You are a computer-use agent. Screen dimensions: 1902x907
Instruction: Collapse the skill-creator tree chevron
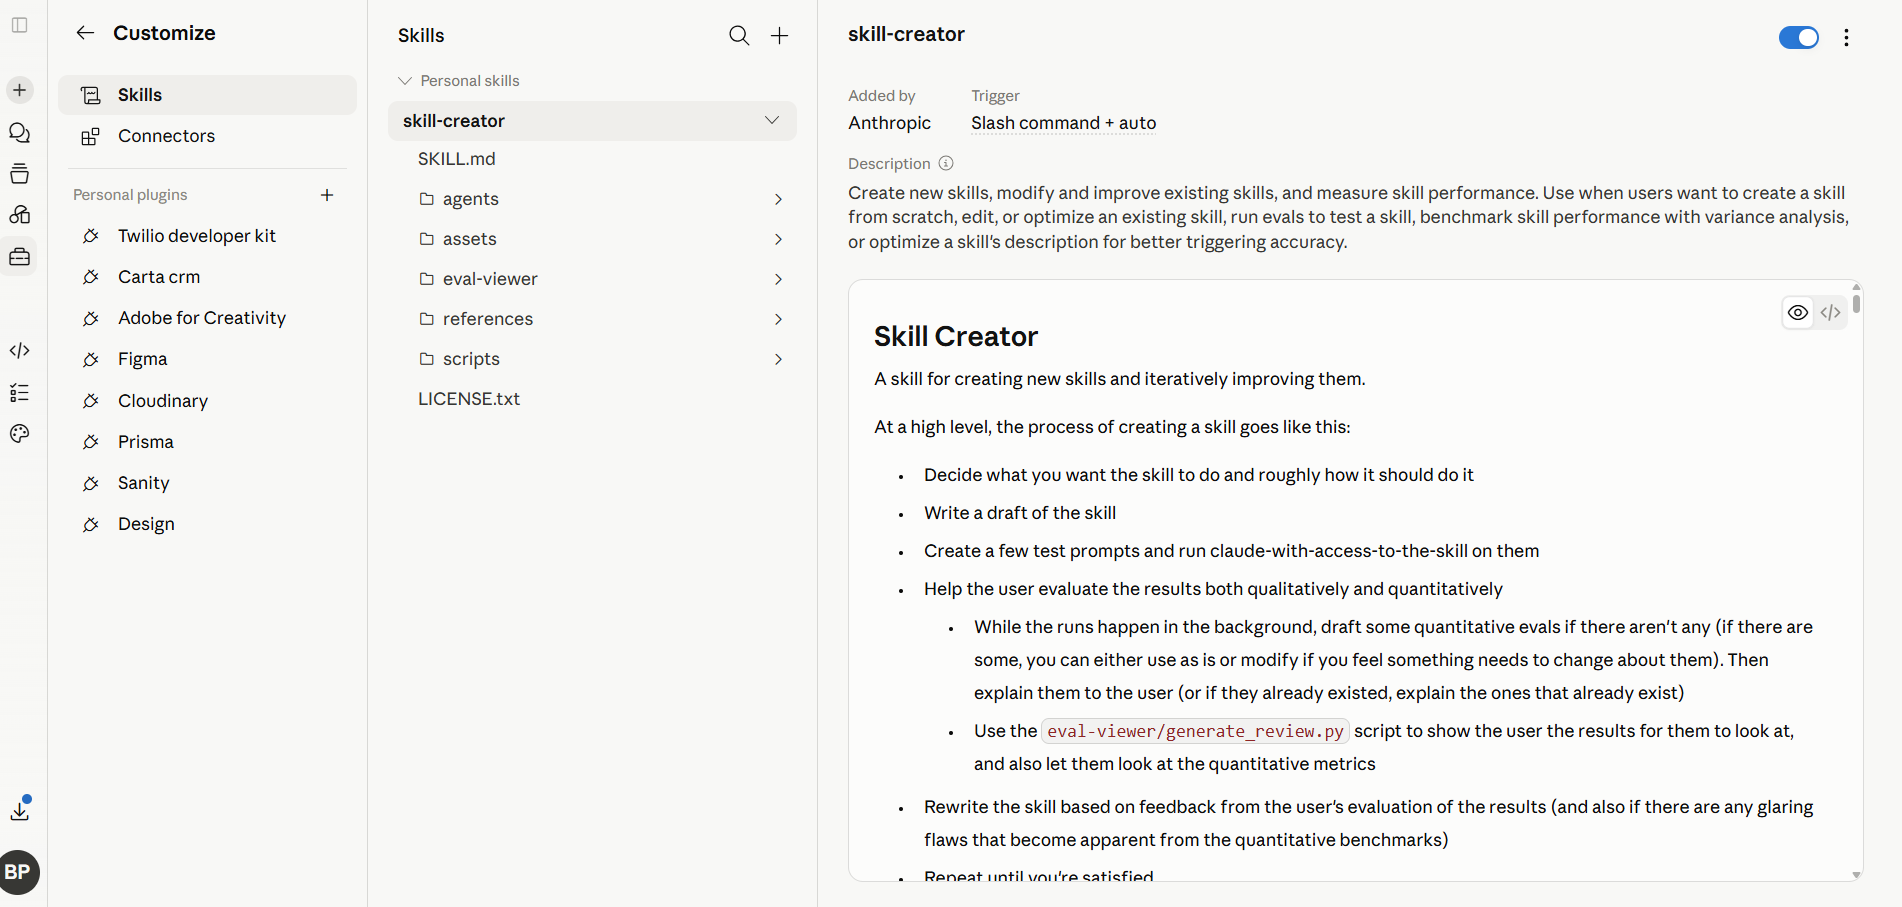pos(772,120)
